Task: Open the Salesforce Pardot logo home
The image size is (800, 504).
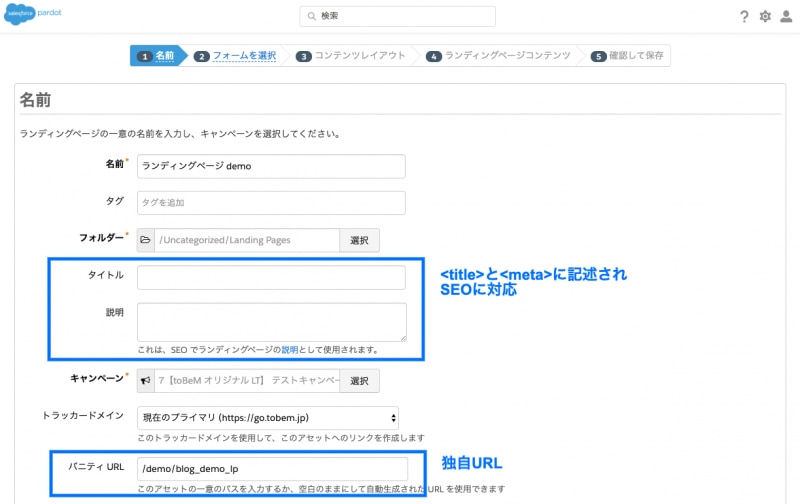Action: click(33, 13)
